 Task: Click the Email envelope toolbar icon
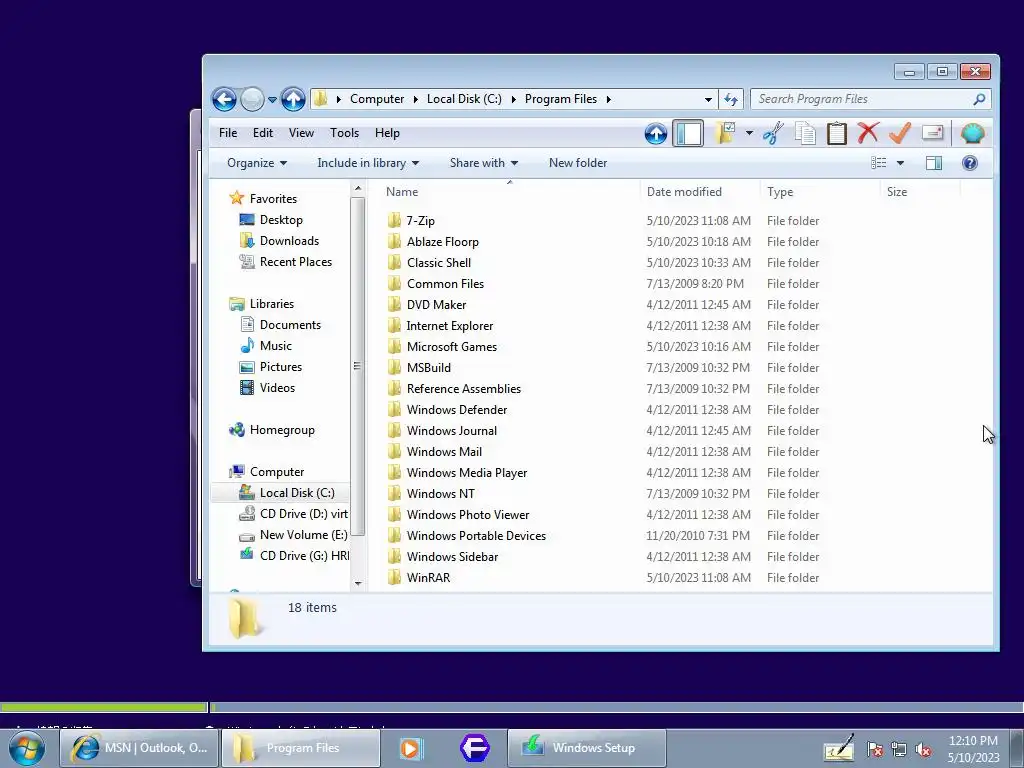tap(933, 133)
